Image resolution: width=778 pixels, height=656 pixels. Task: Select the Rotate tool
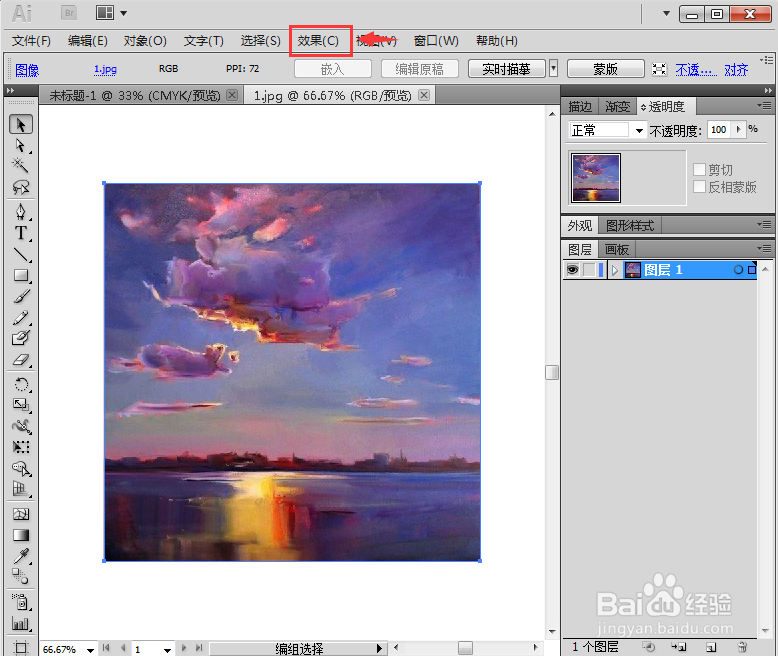[21, 385]
